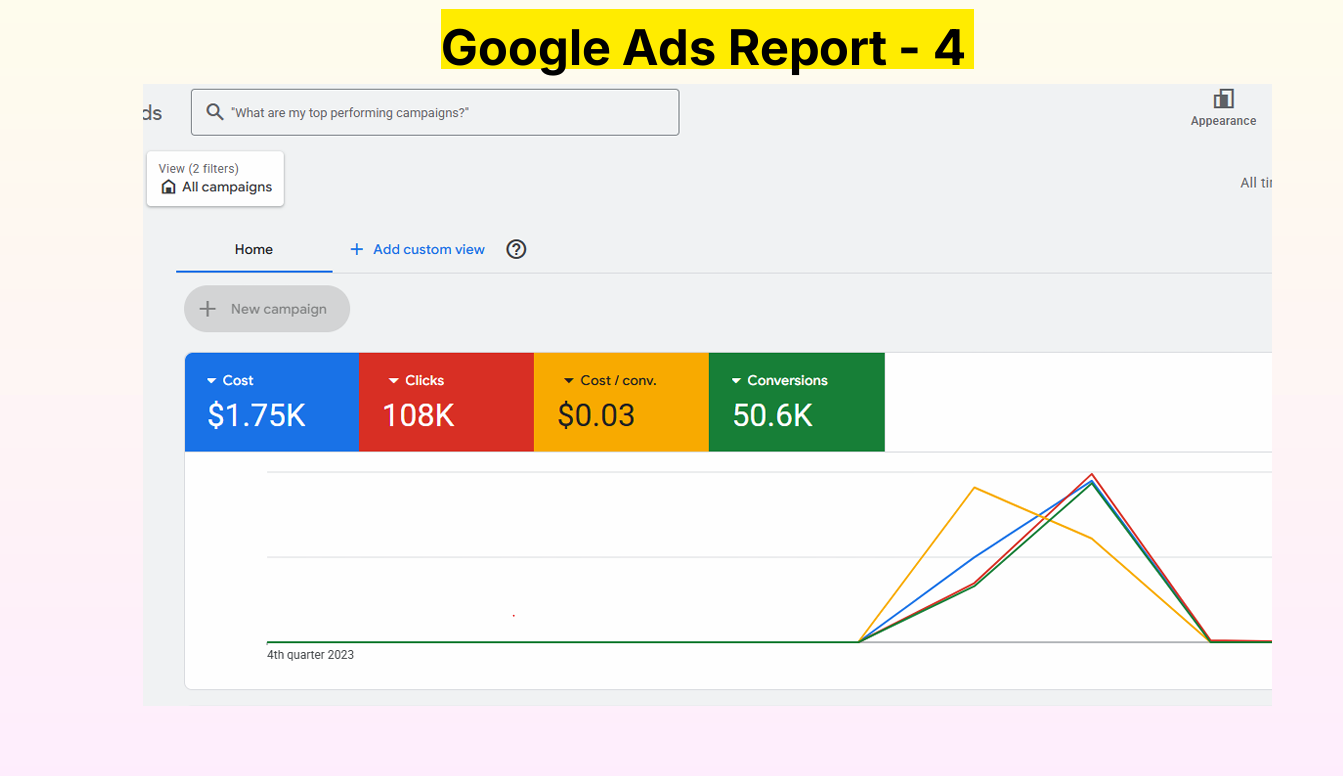Click the $0.03 cost per conversion value
Image resolution: width=1343 pixels, height=776 pixels.
pyautogui.click(x=596, y=415)
